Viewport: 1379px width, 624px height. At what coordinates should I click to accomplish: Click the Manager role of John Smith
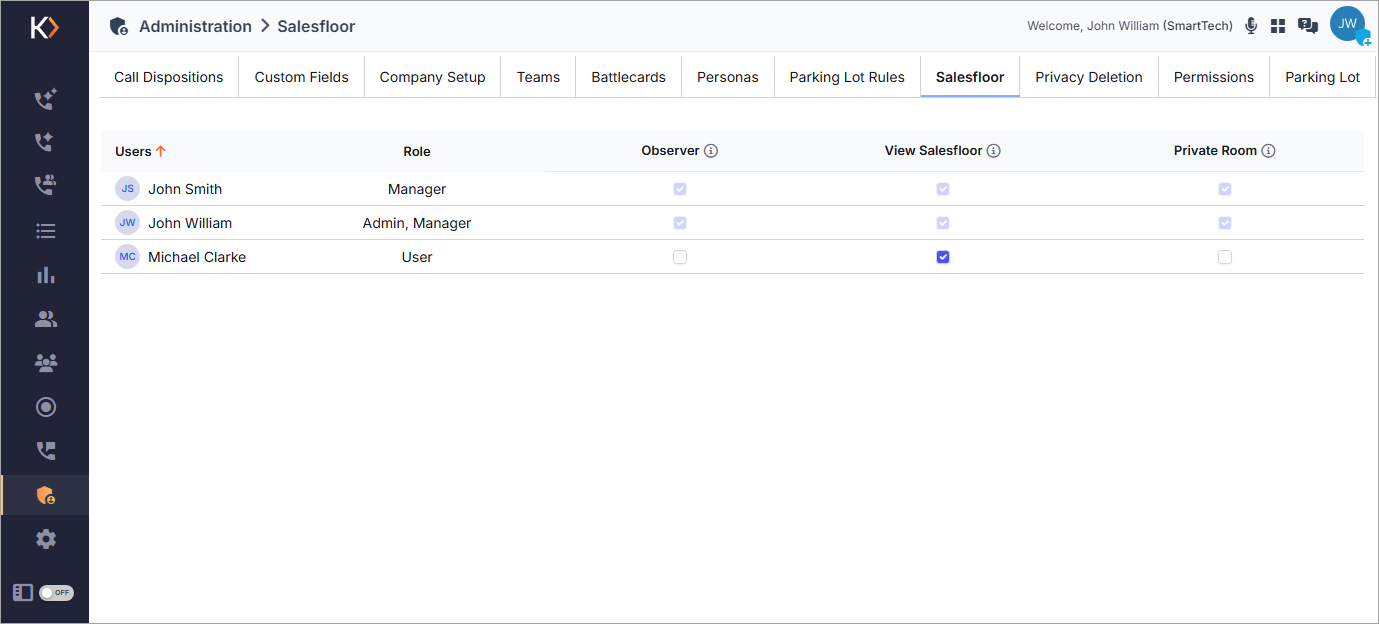point(417,189)
